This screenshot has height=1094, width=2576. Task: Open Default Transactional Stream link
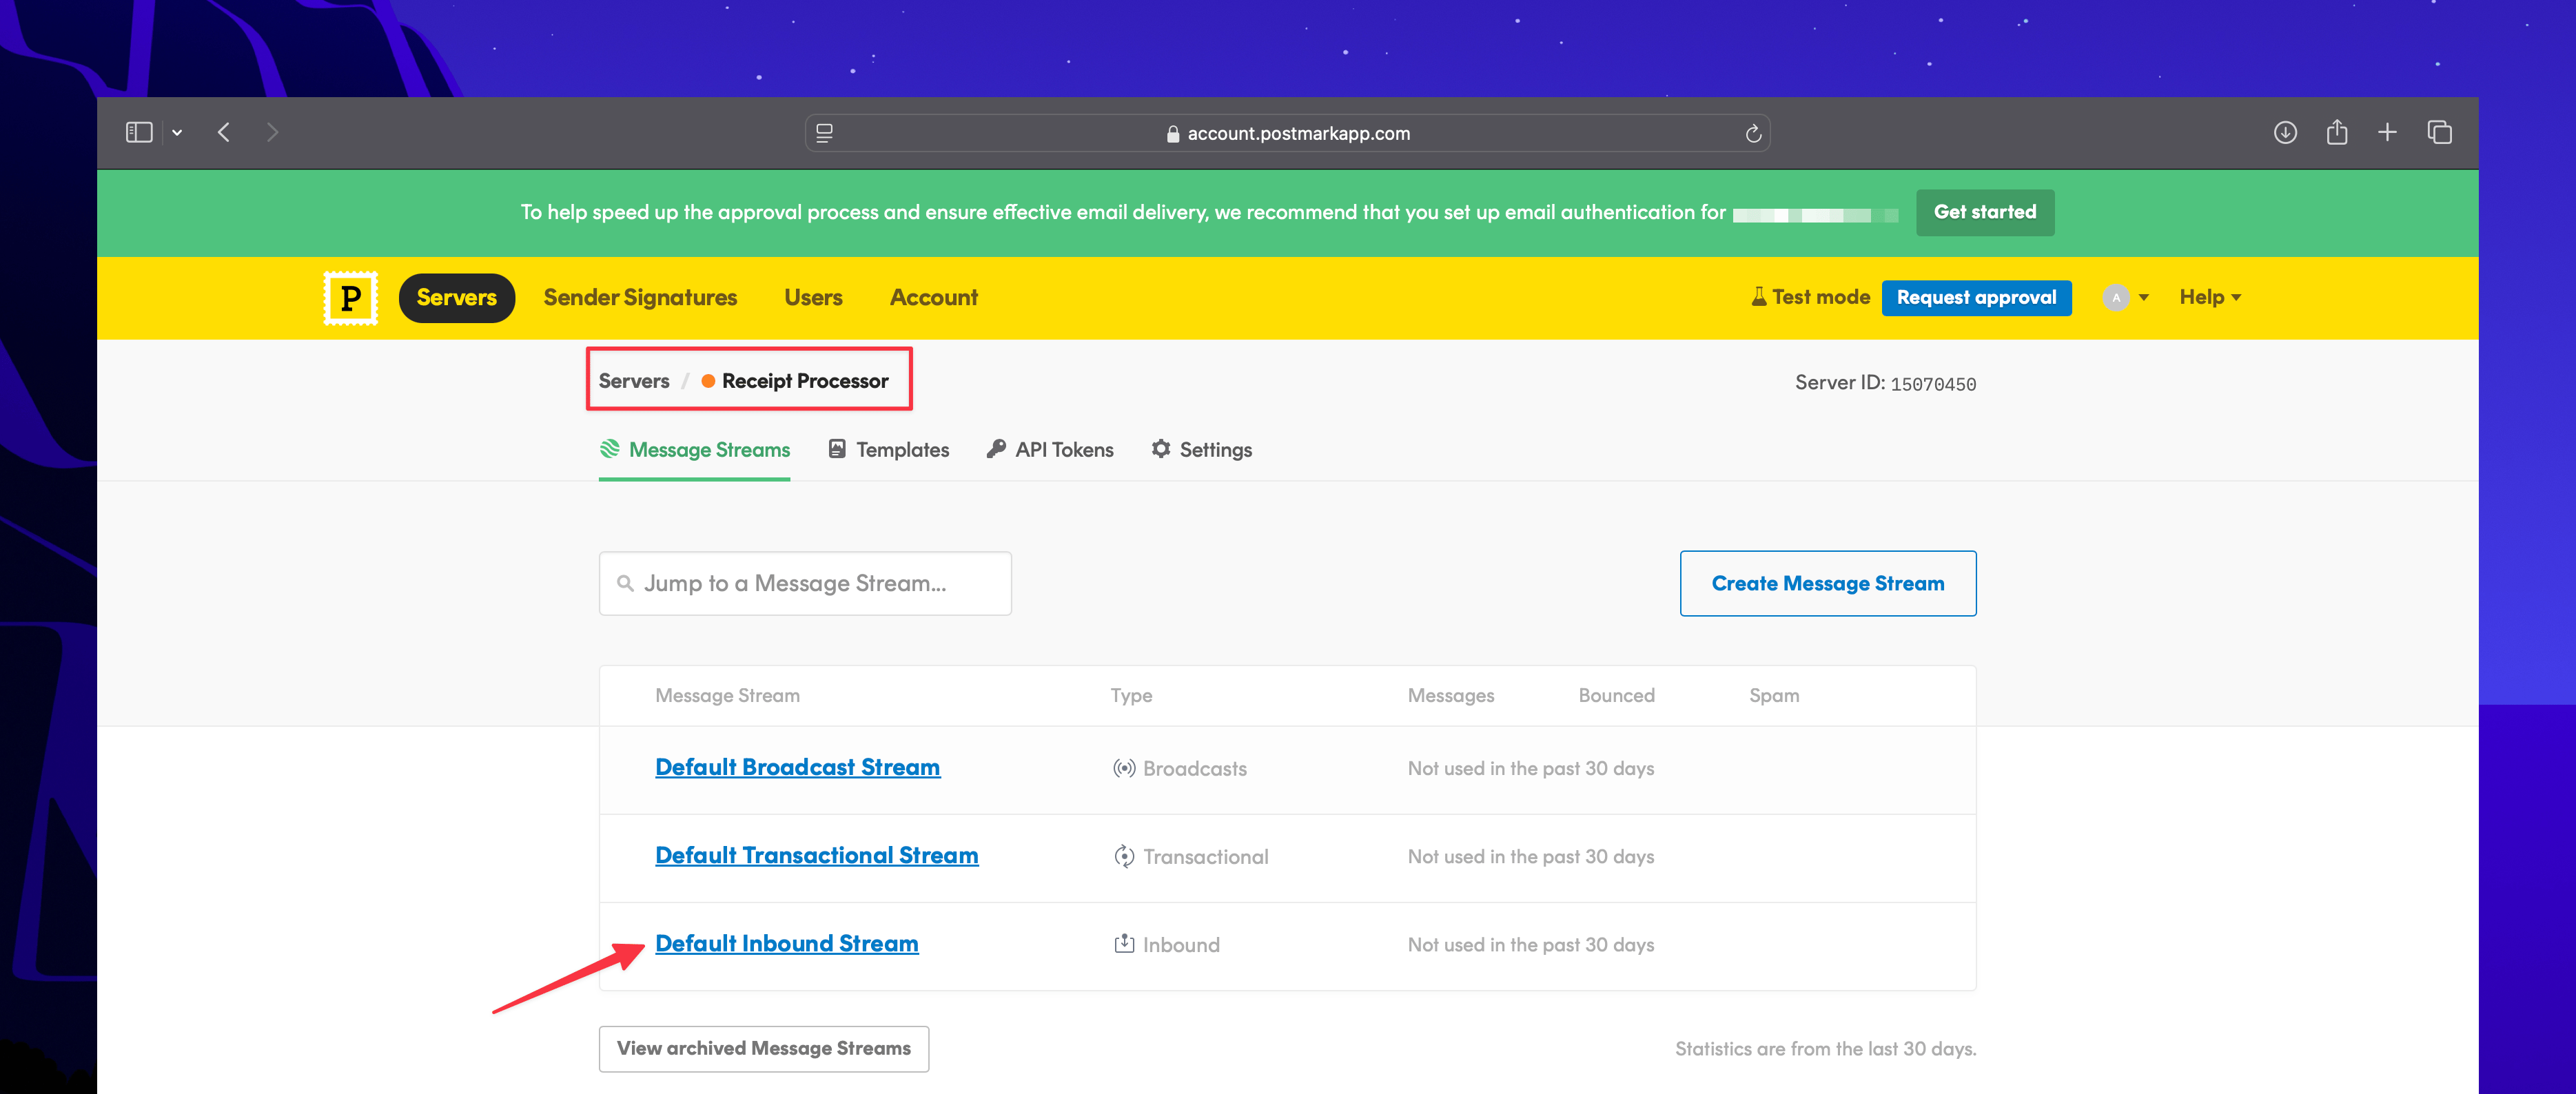(816, 855)
